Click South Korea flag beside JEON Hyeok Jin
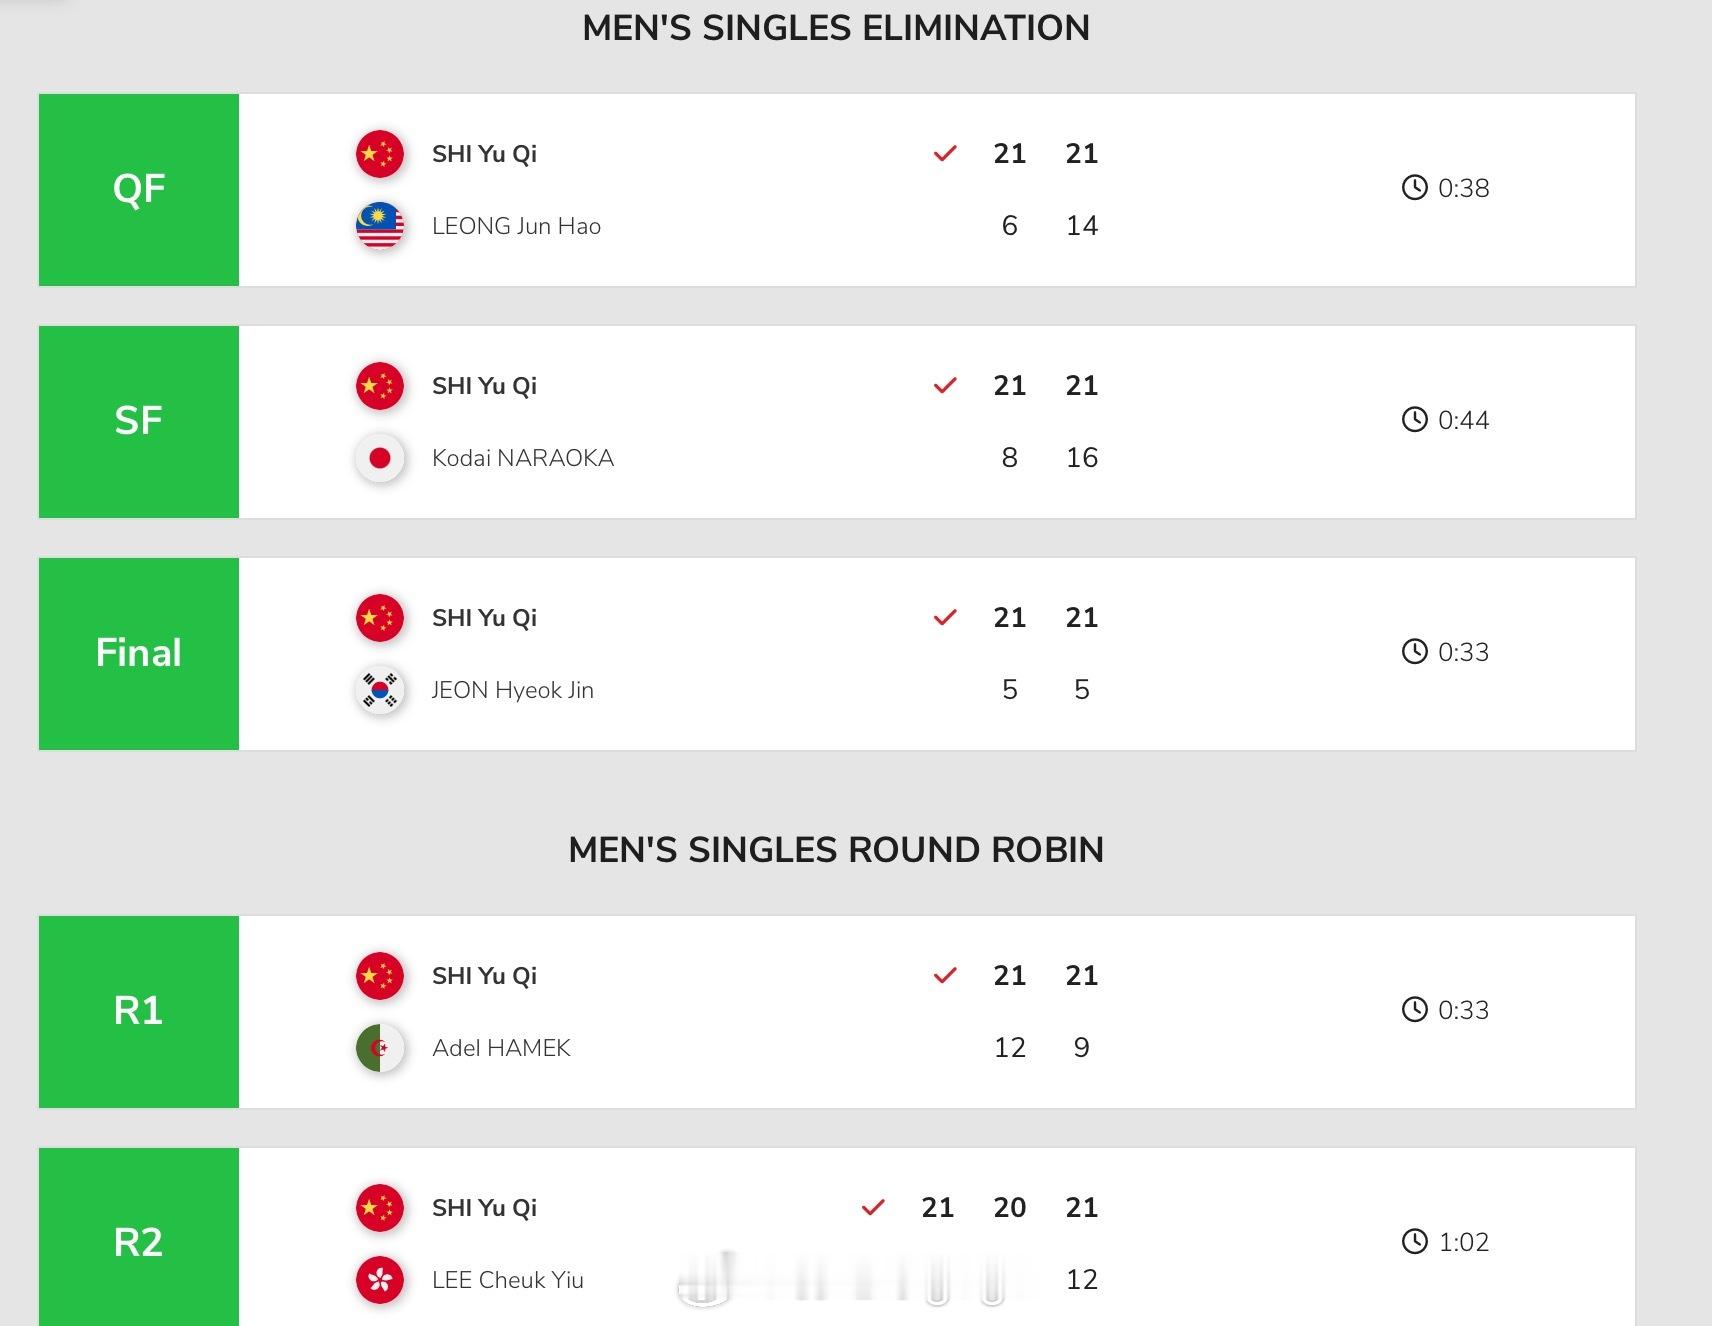 tap(380, 690)
